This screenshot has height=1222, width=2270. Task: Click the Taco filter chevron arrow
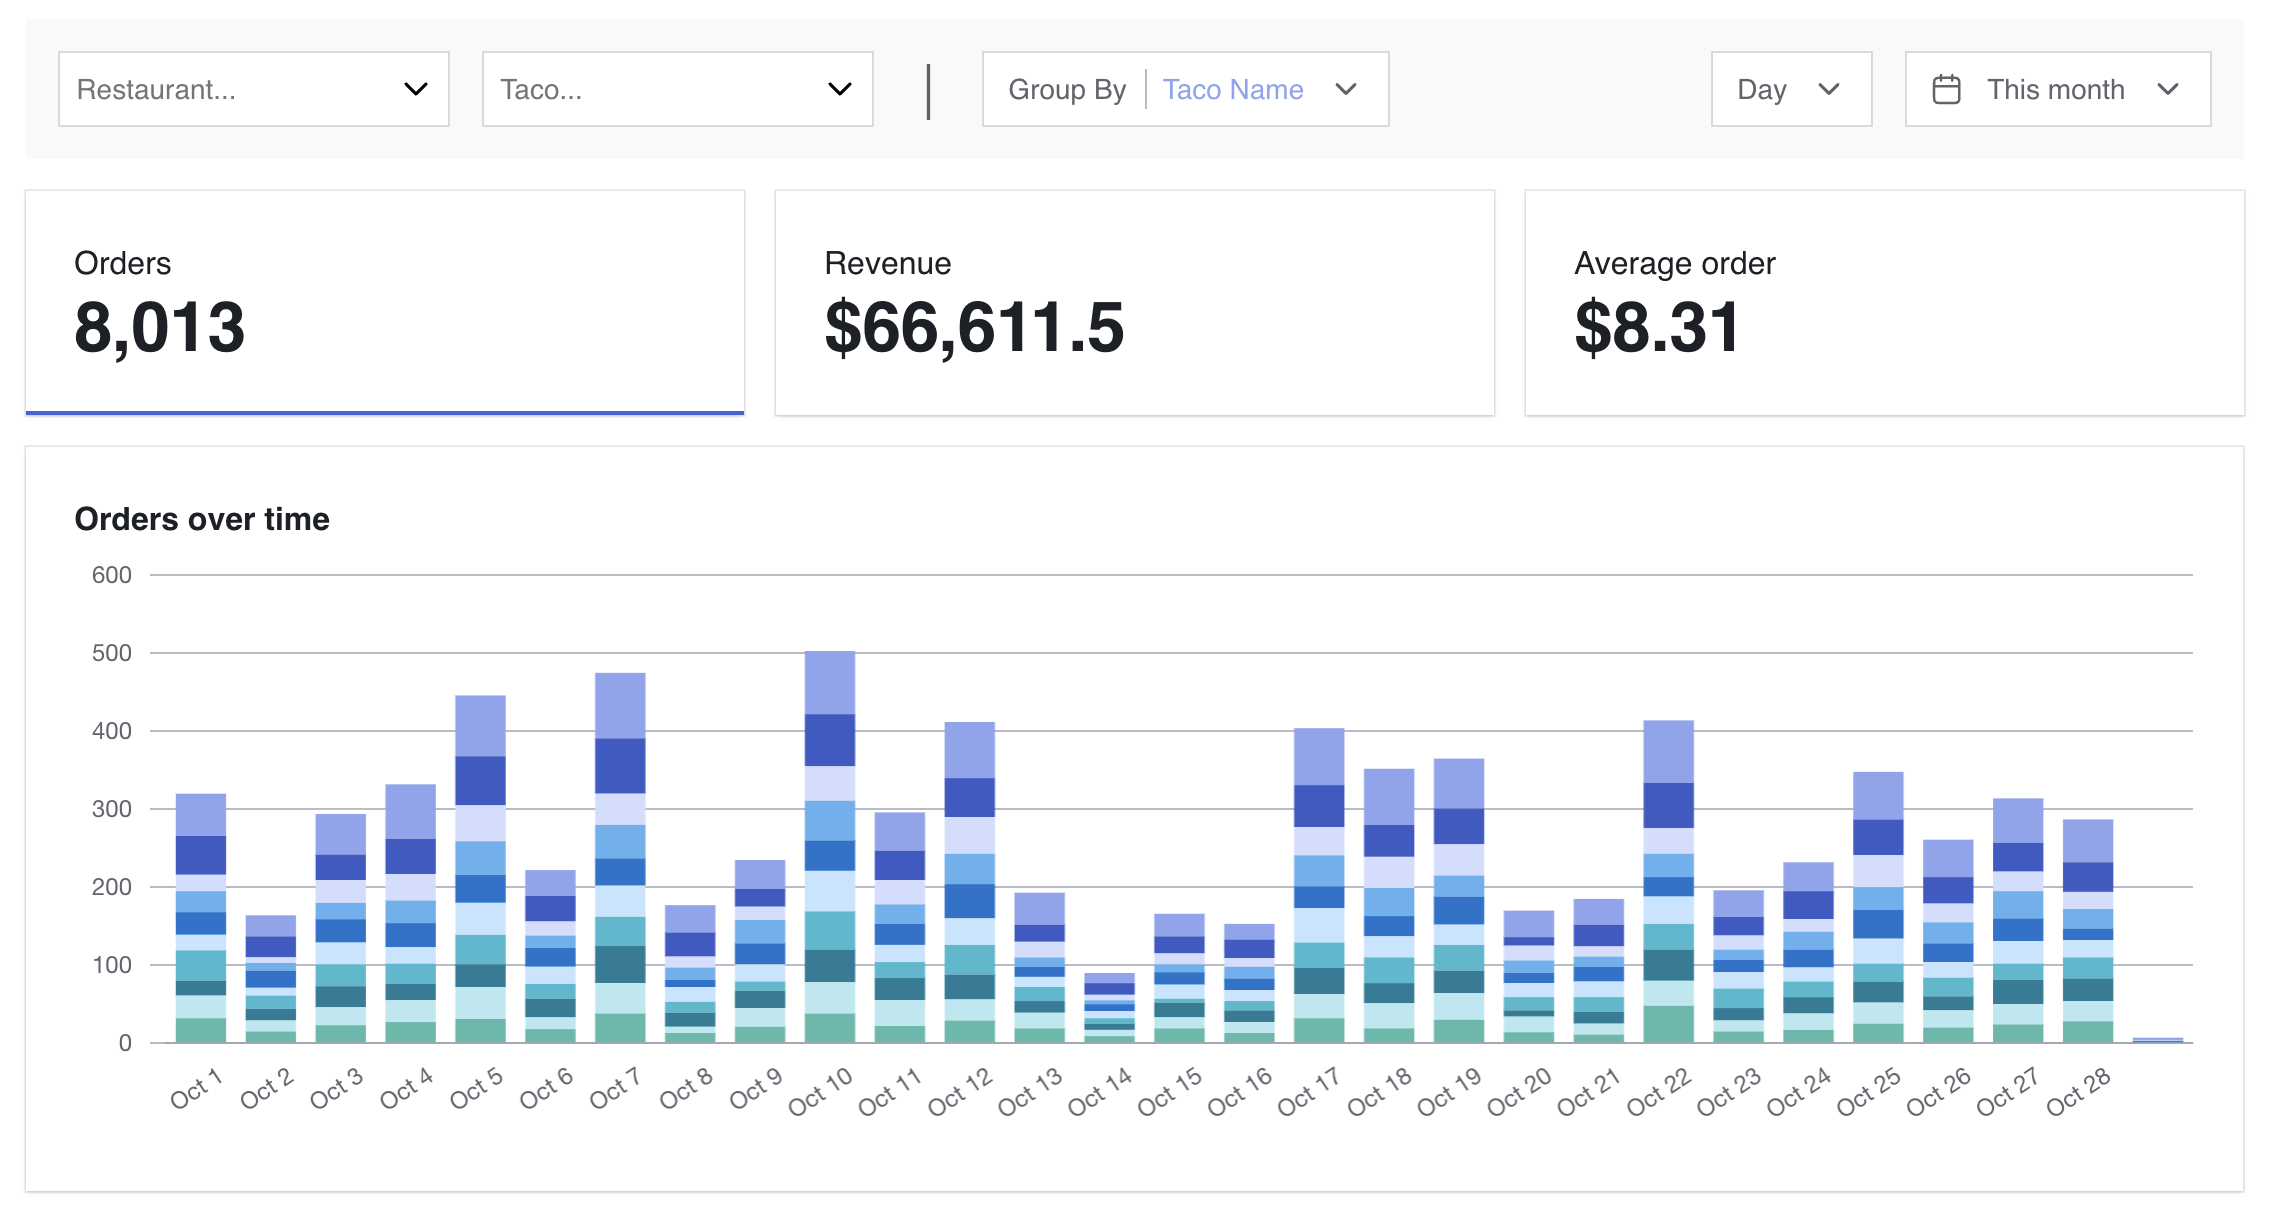click(839, 89)
